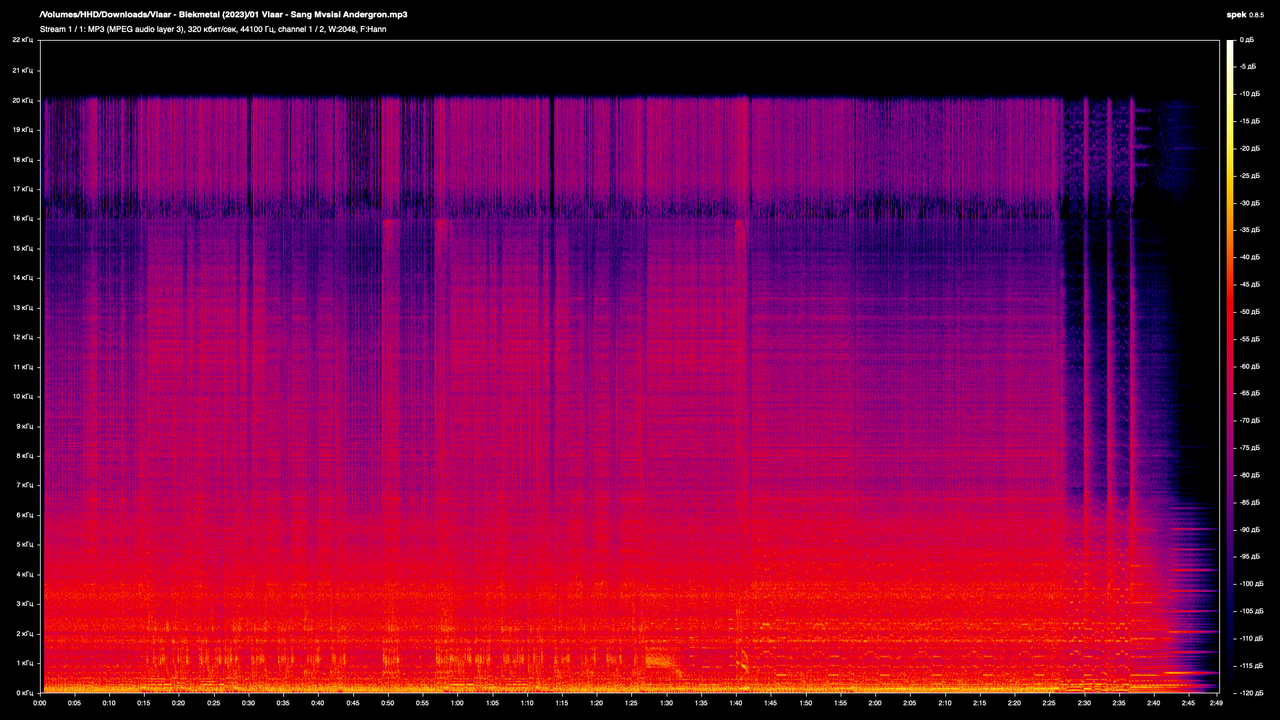Click the 0:00 time axis label

[x=40, y=703]
